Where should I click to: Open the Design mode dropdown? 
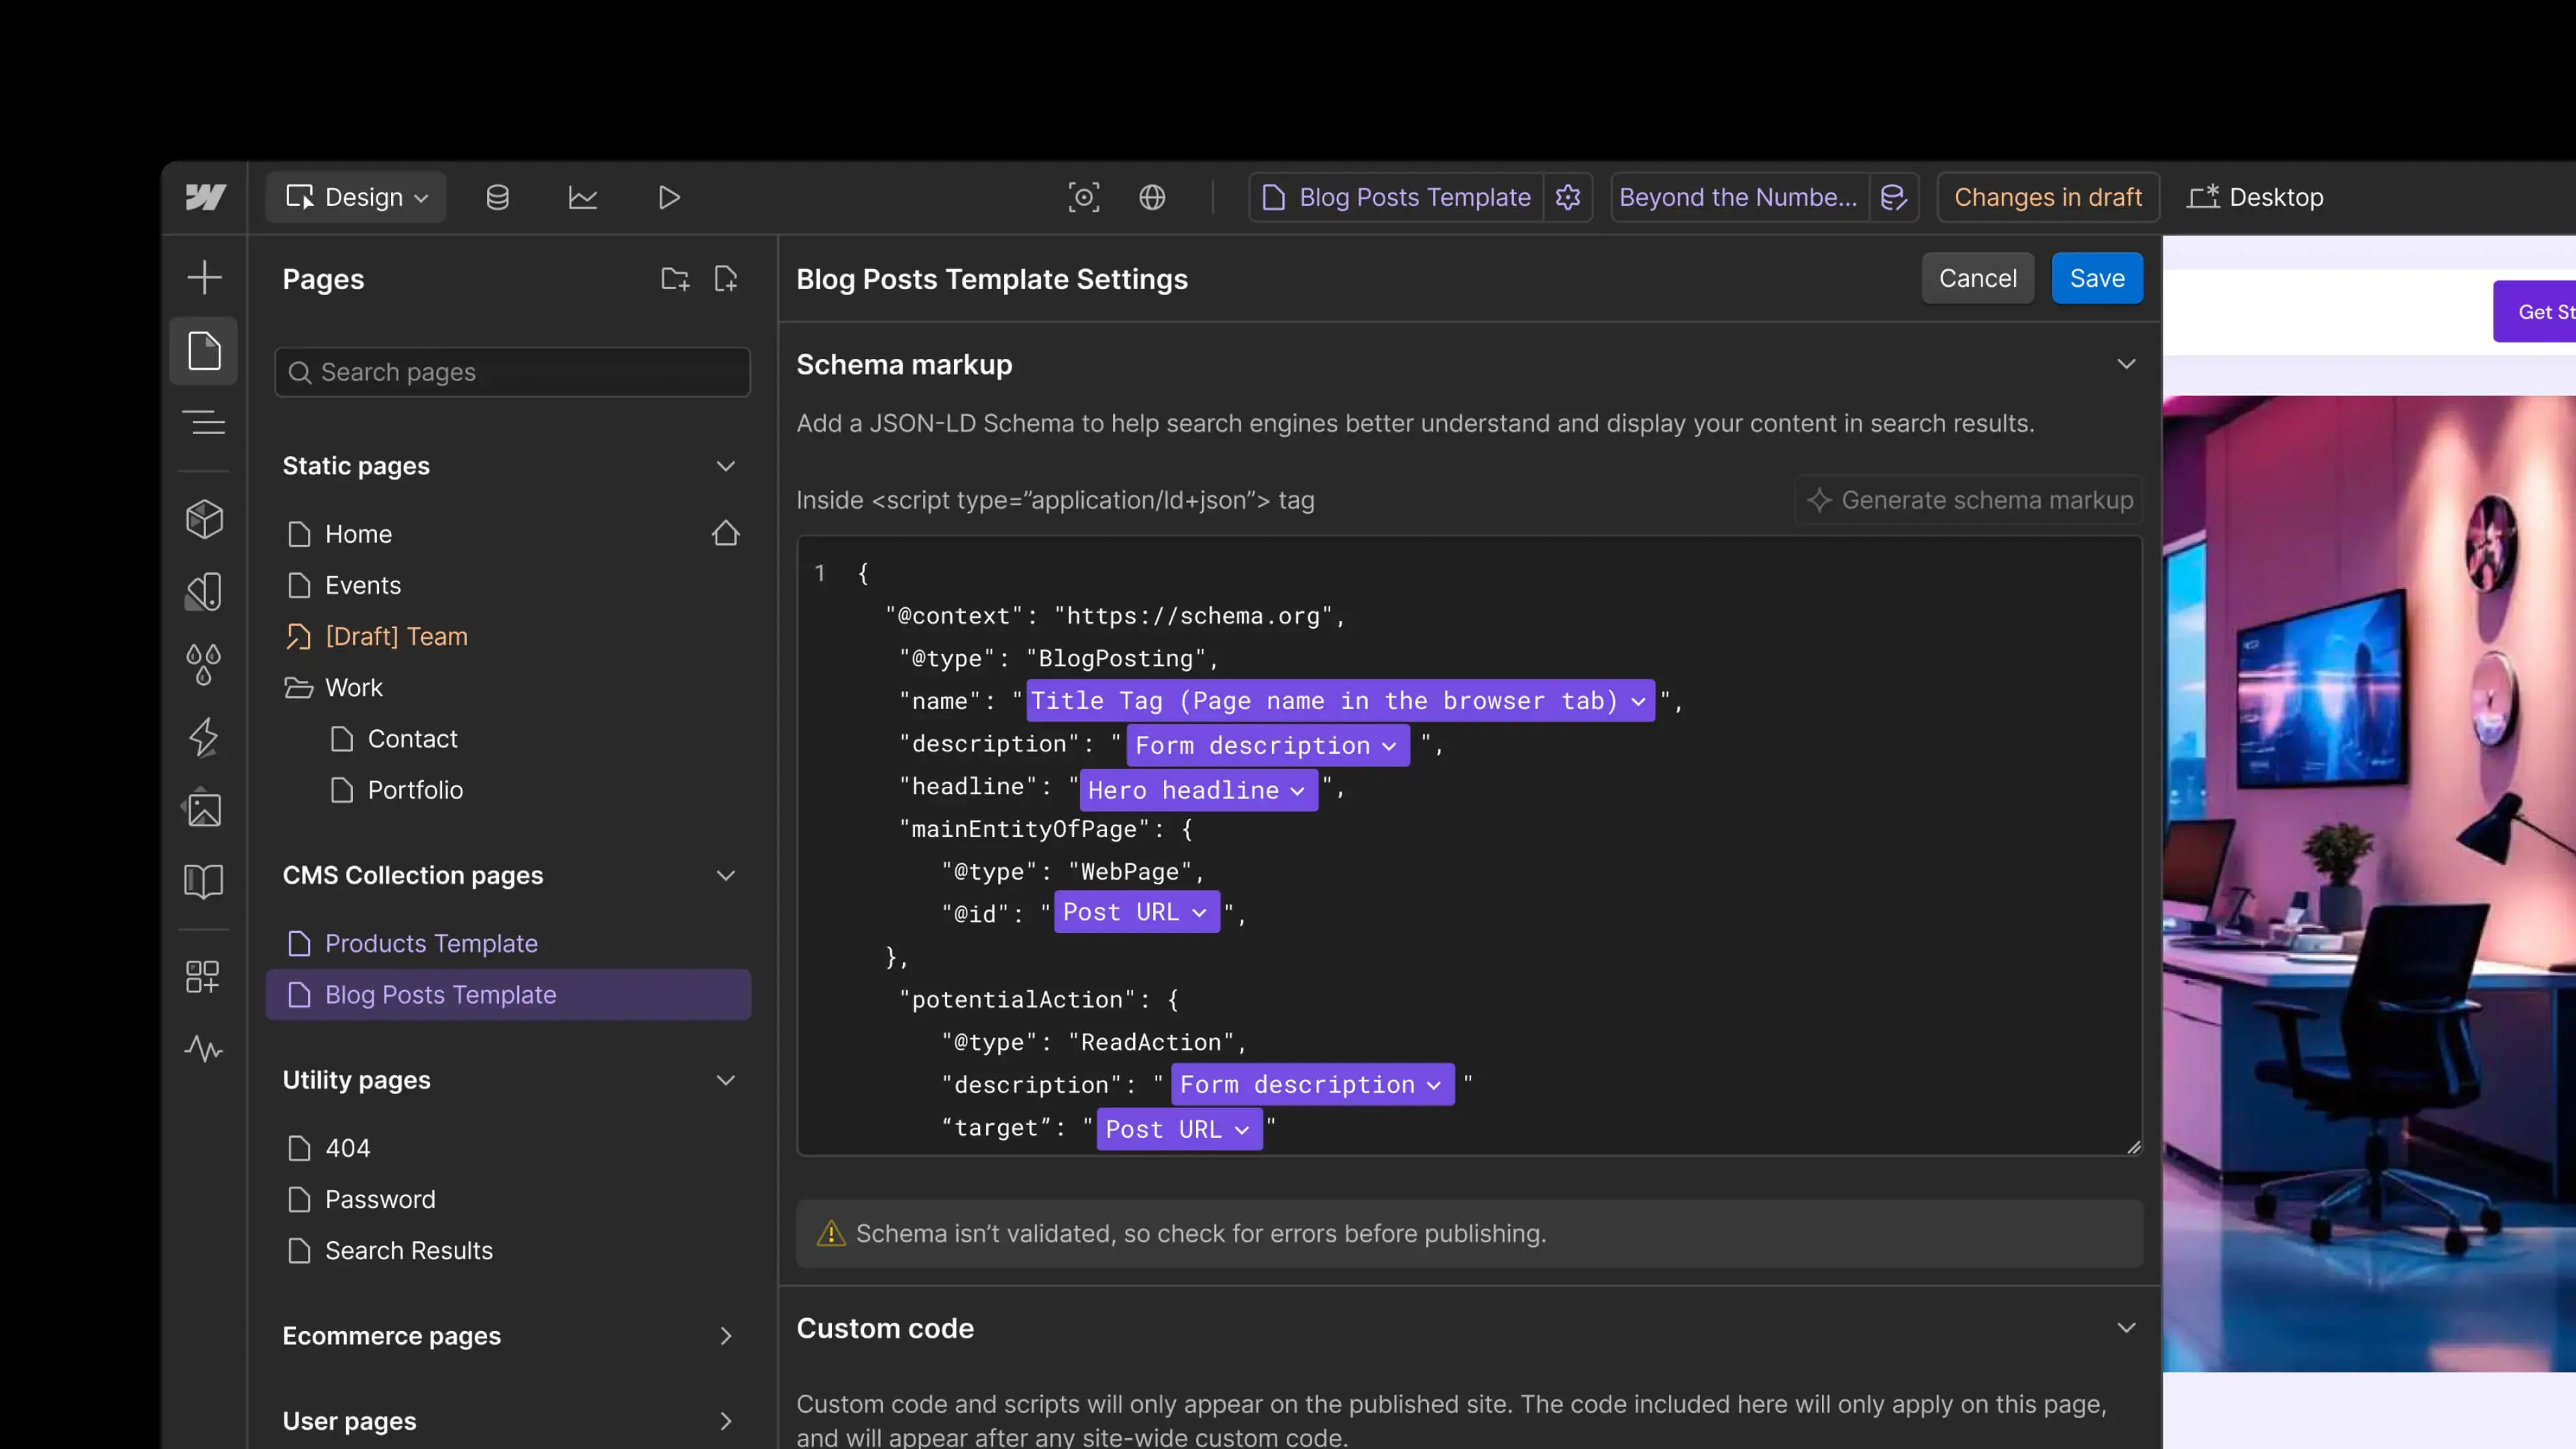coord(356,196)
